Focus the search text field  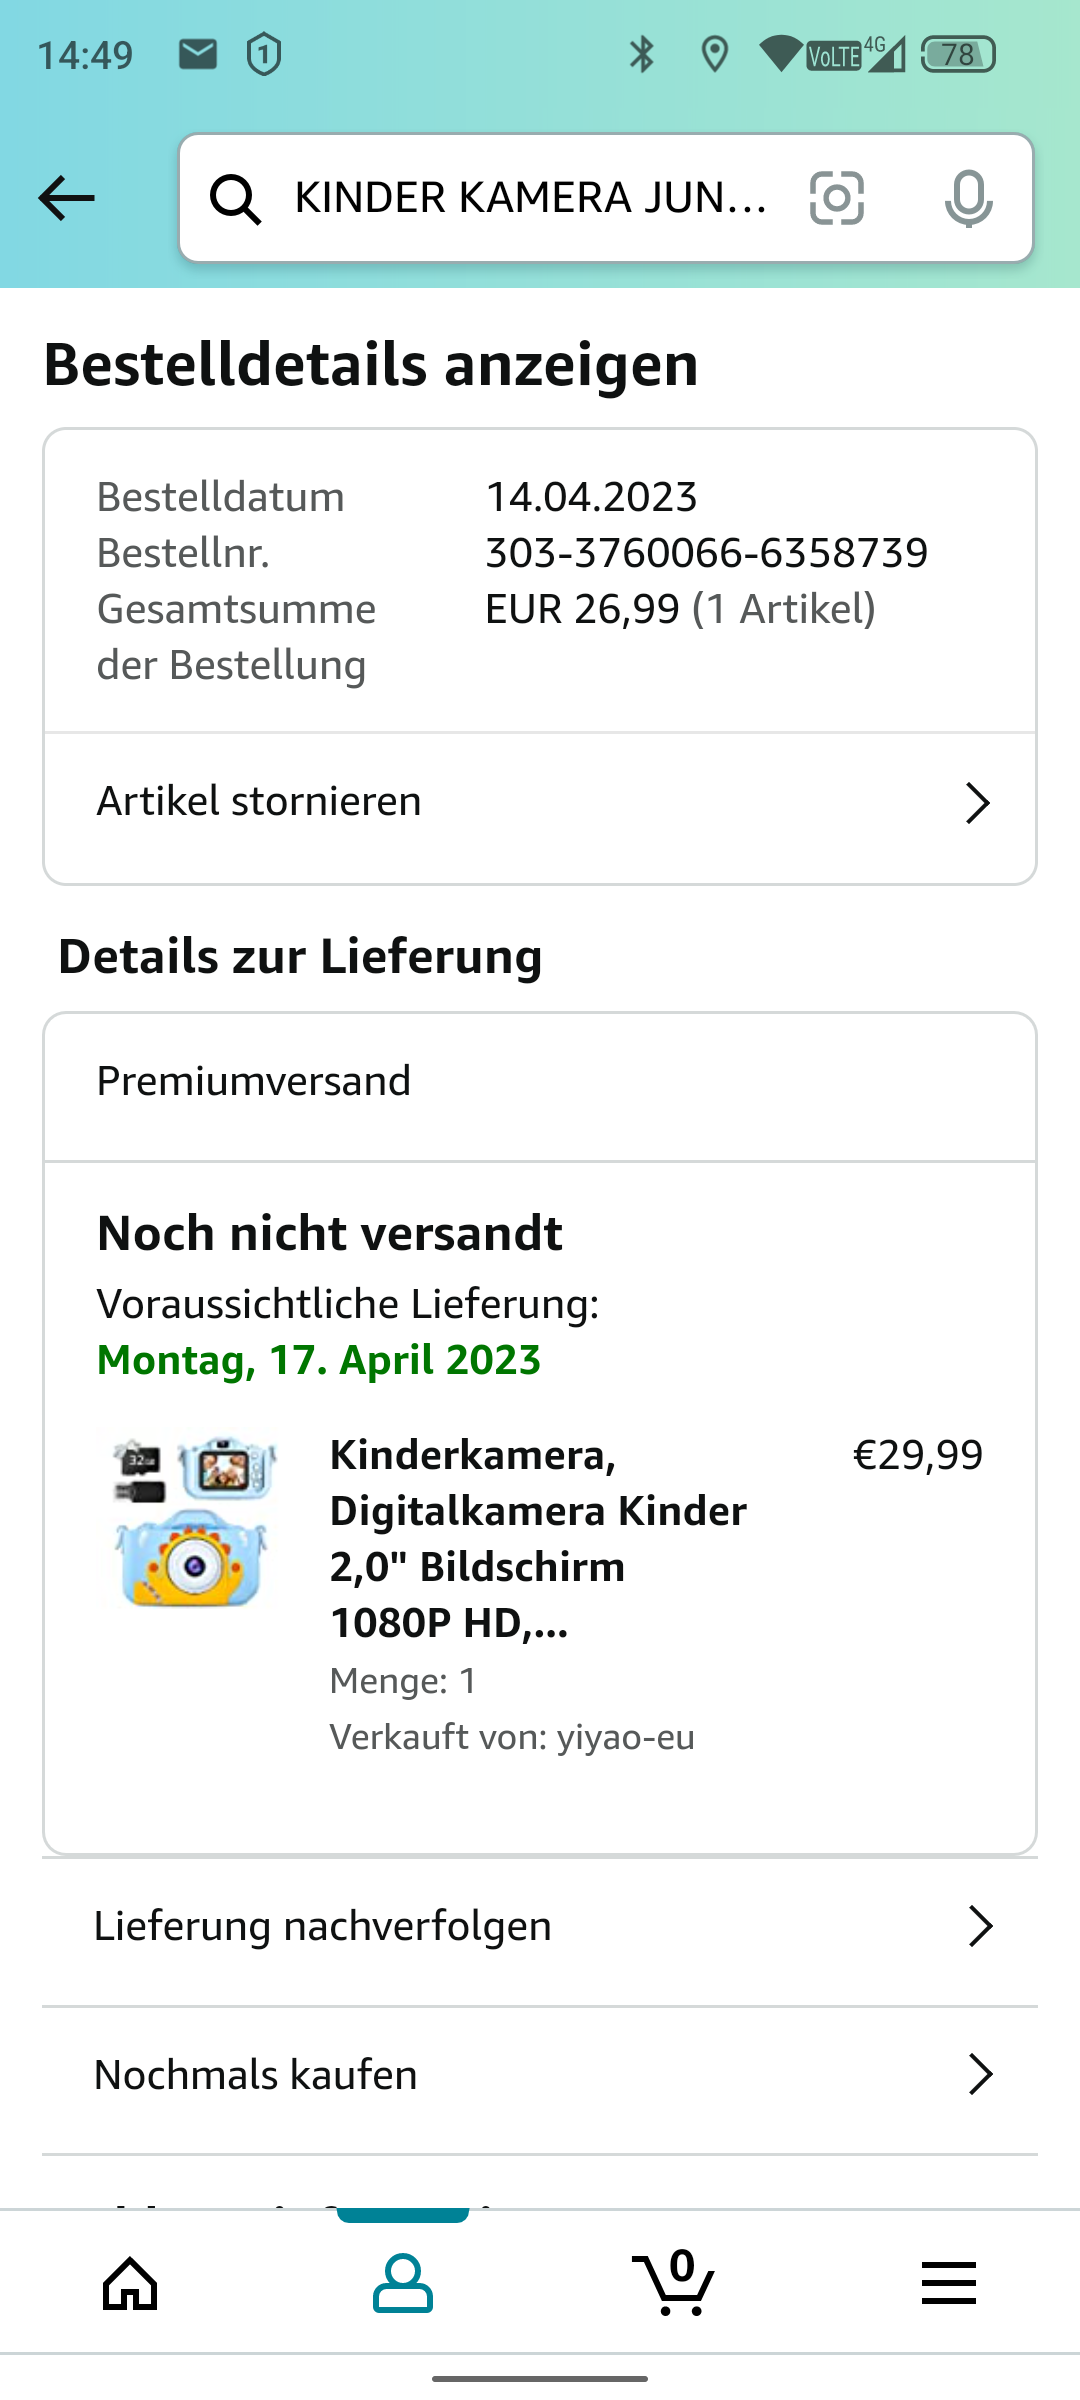(x=530, y=198)
